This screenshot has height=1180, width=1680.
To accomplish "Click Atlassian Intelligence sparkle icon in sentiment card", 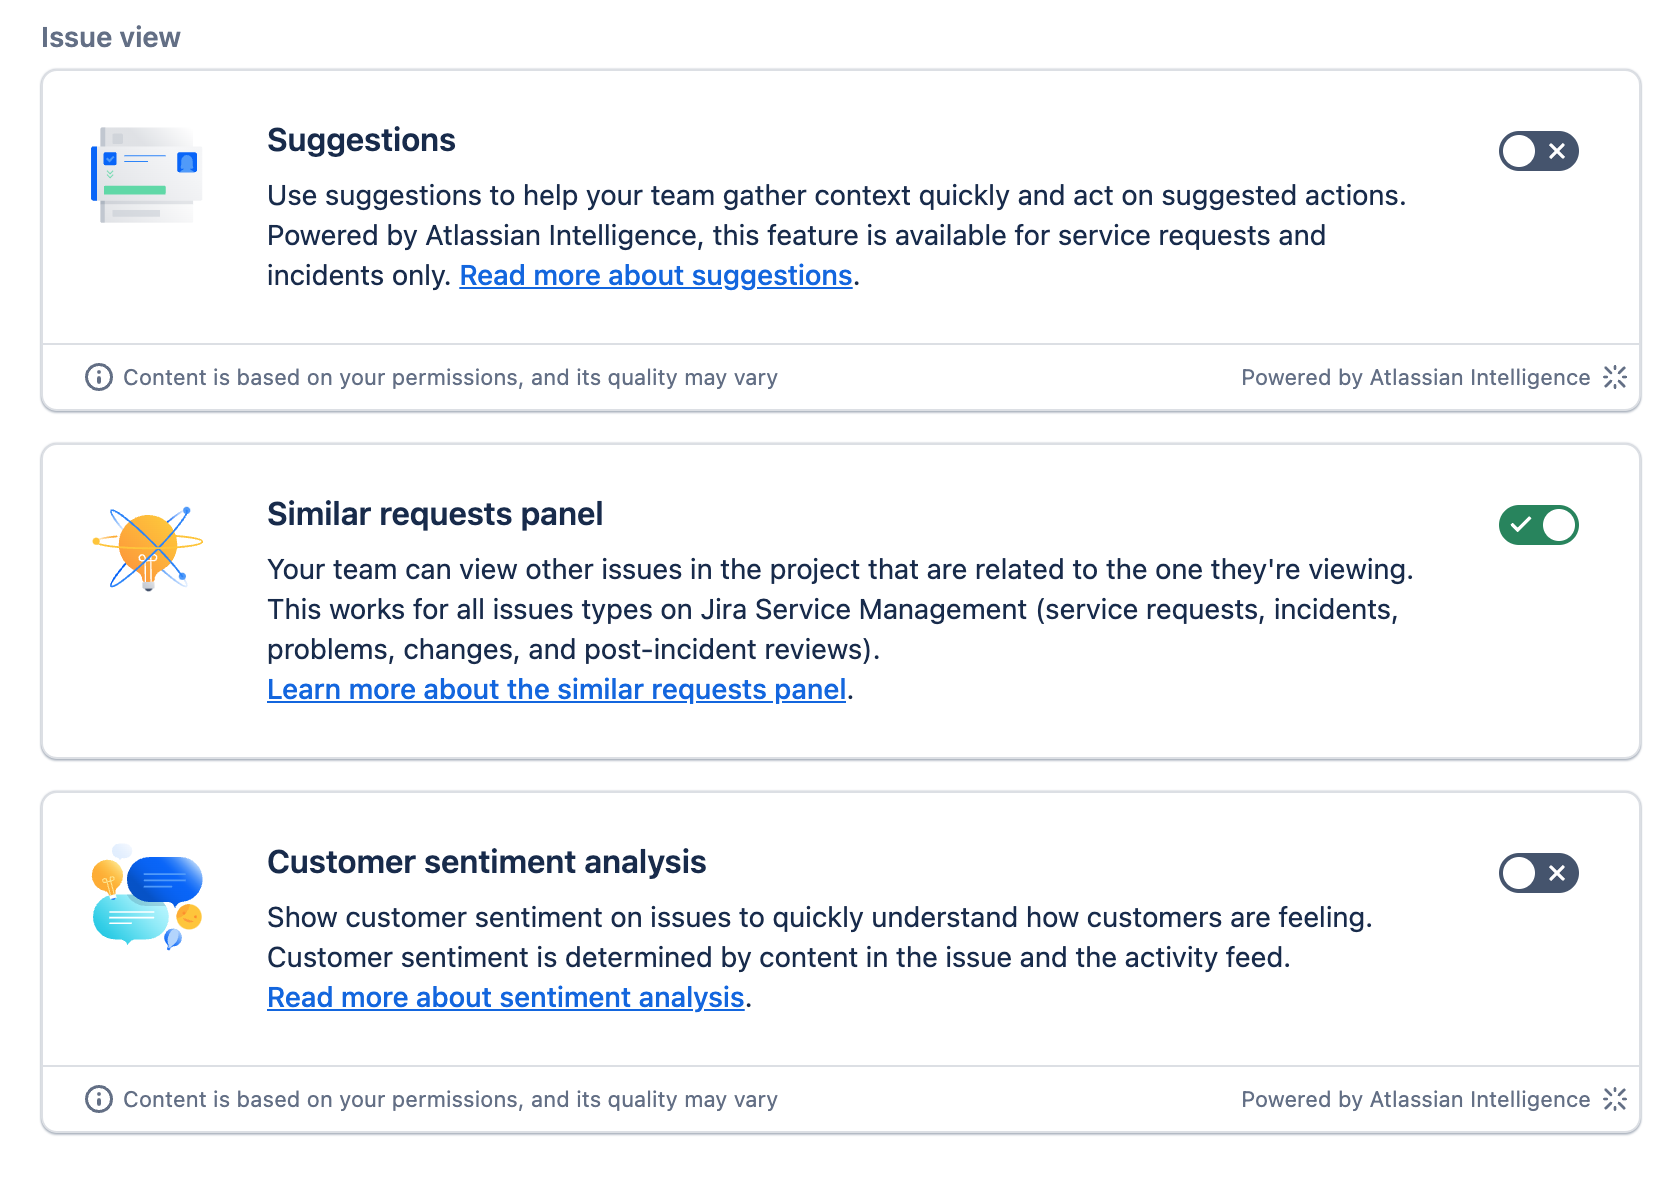I will click(x=1615, y=1099).
